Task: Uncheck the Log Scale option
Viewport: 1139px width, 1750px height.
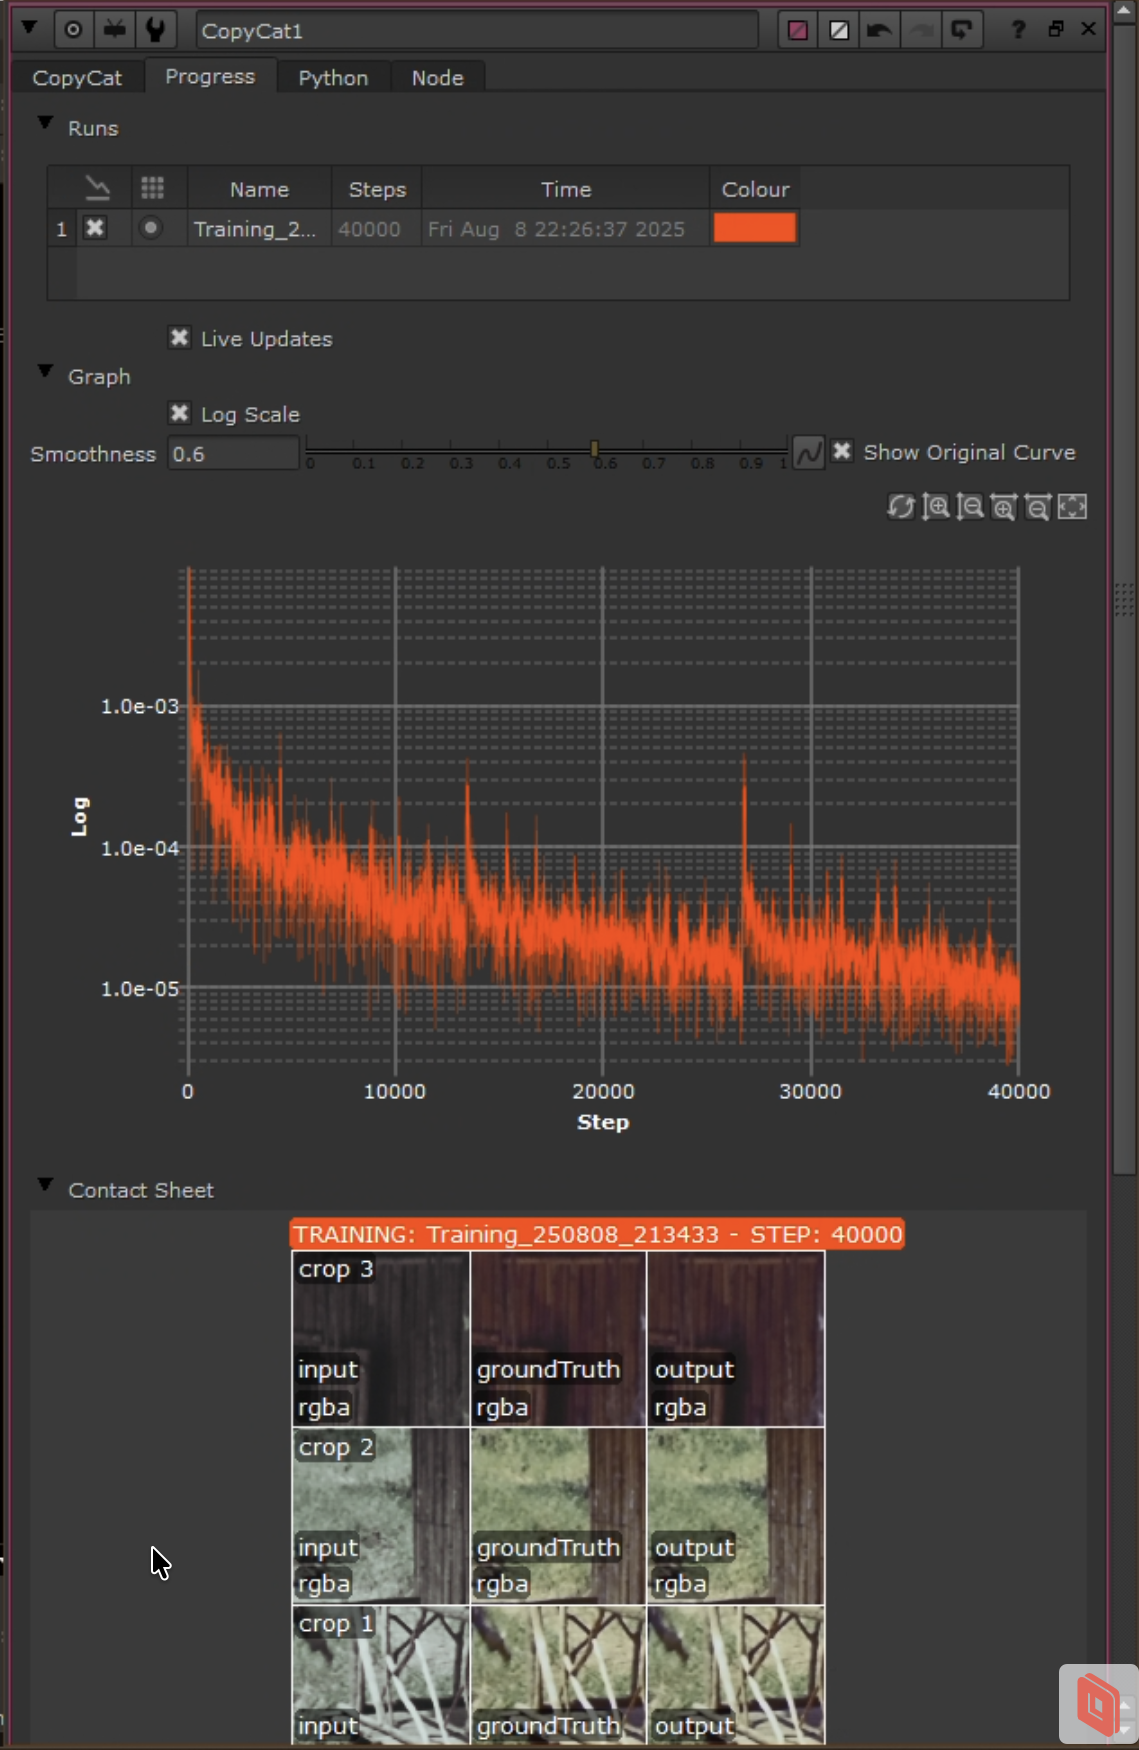Action: (x=180, y=413)
